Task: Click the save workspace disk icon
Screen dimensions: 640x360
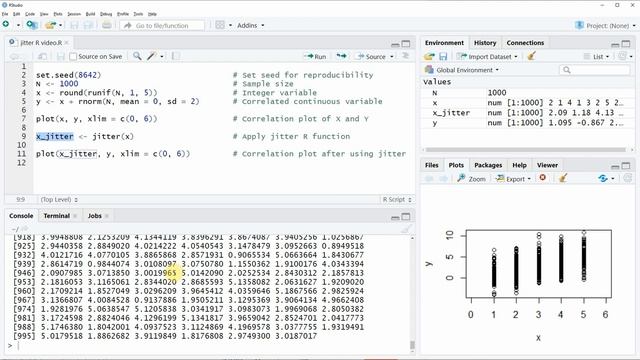Action: 443,56
